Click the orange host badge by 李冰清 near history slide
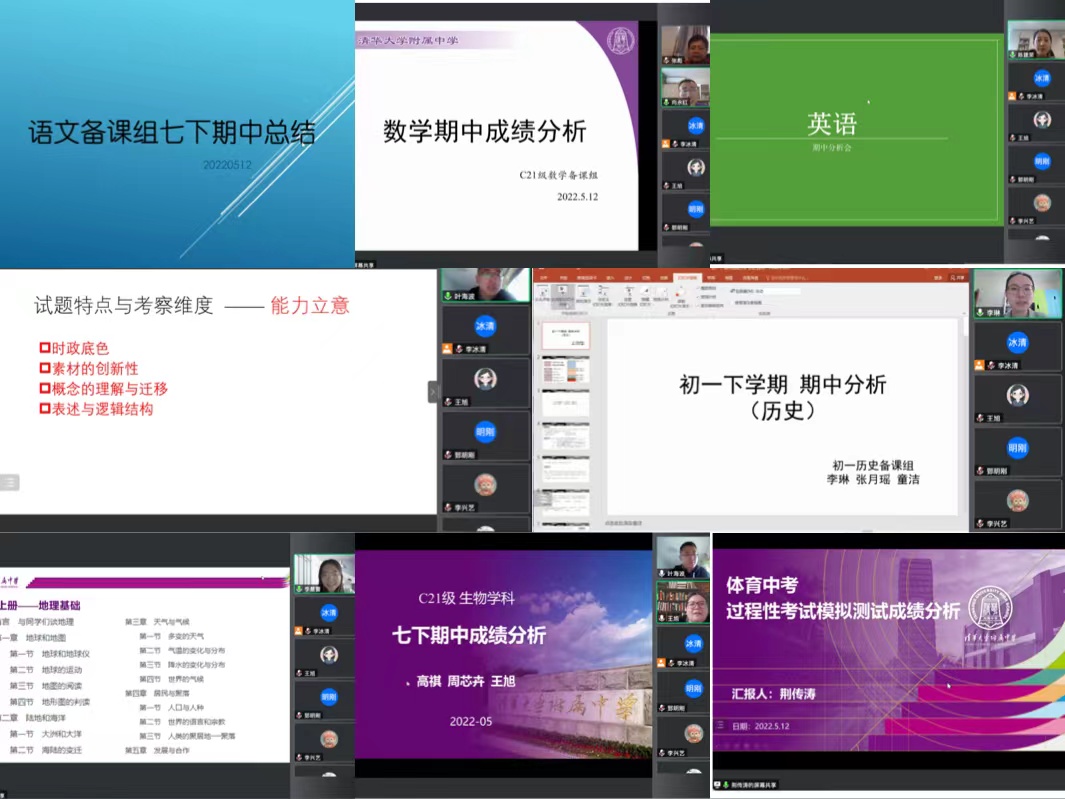 (980, 366)
